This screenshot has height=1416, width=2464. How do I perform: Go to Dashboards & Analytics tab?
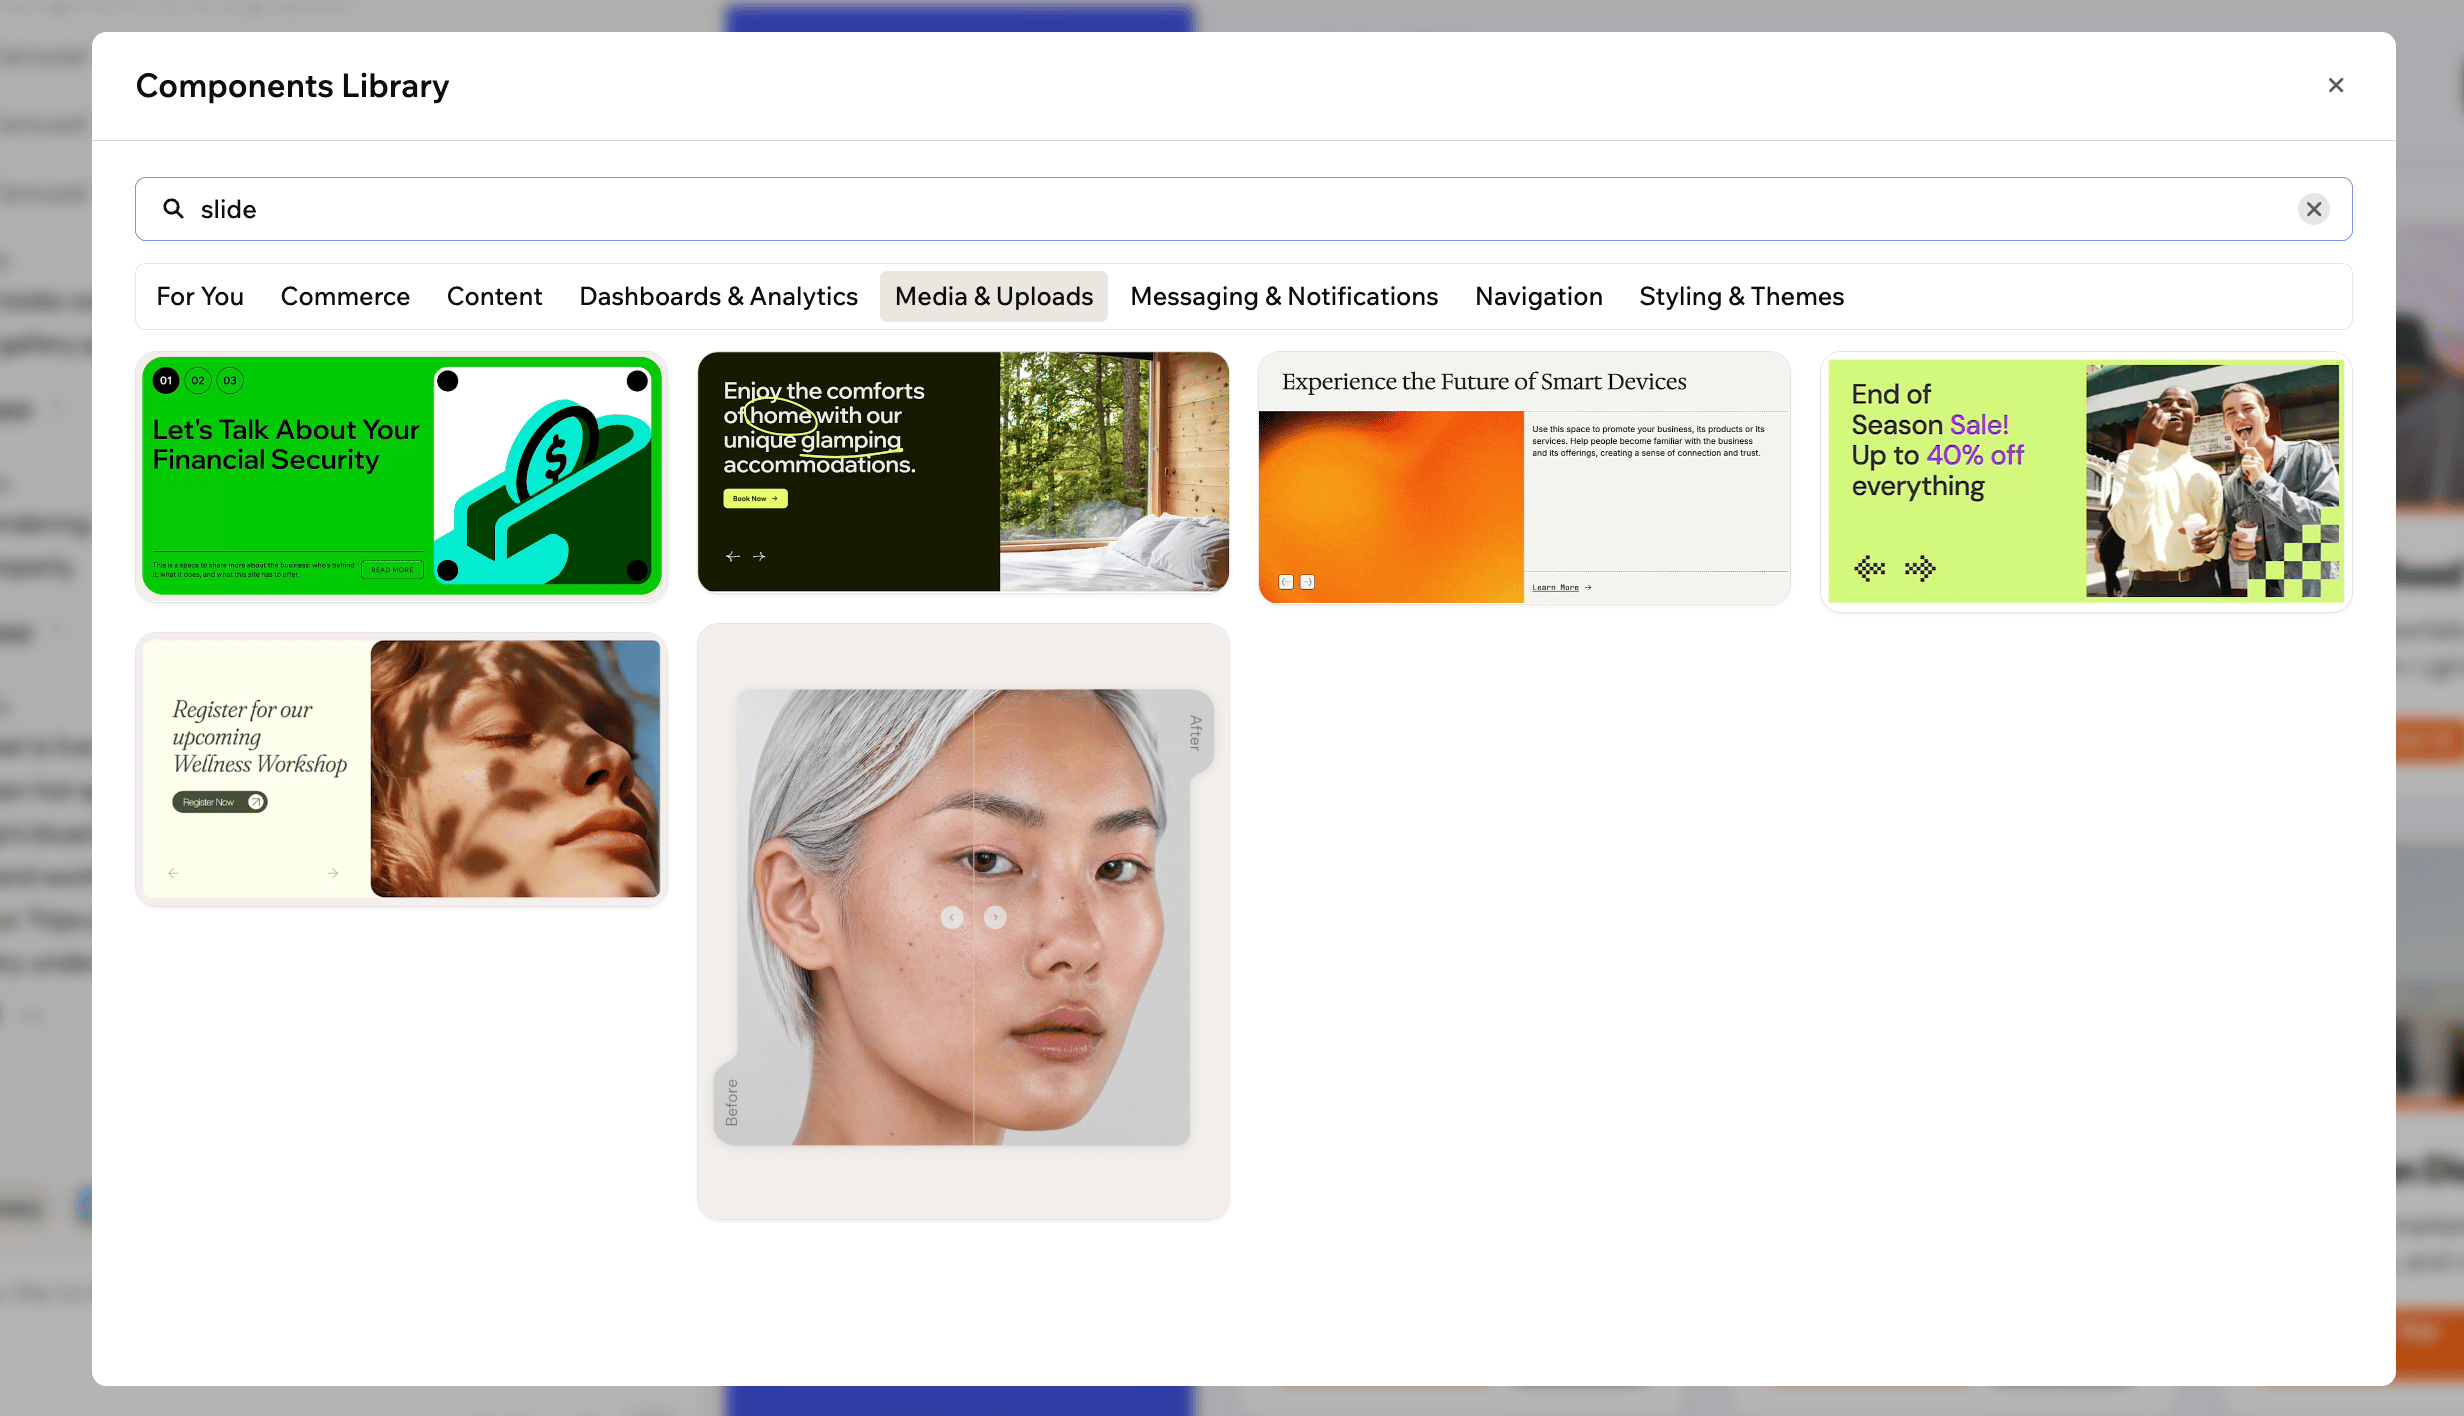click(718, 296)
